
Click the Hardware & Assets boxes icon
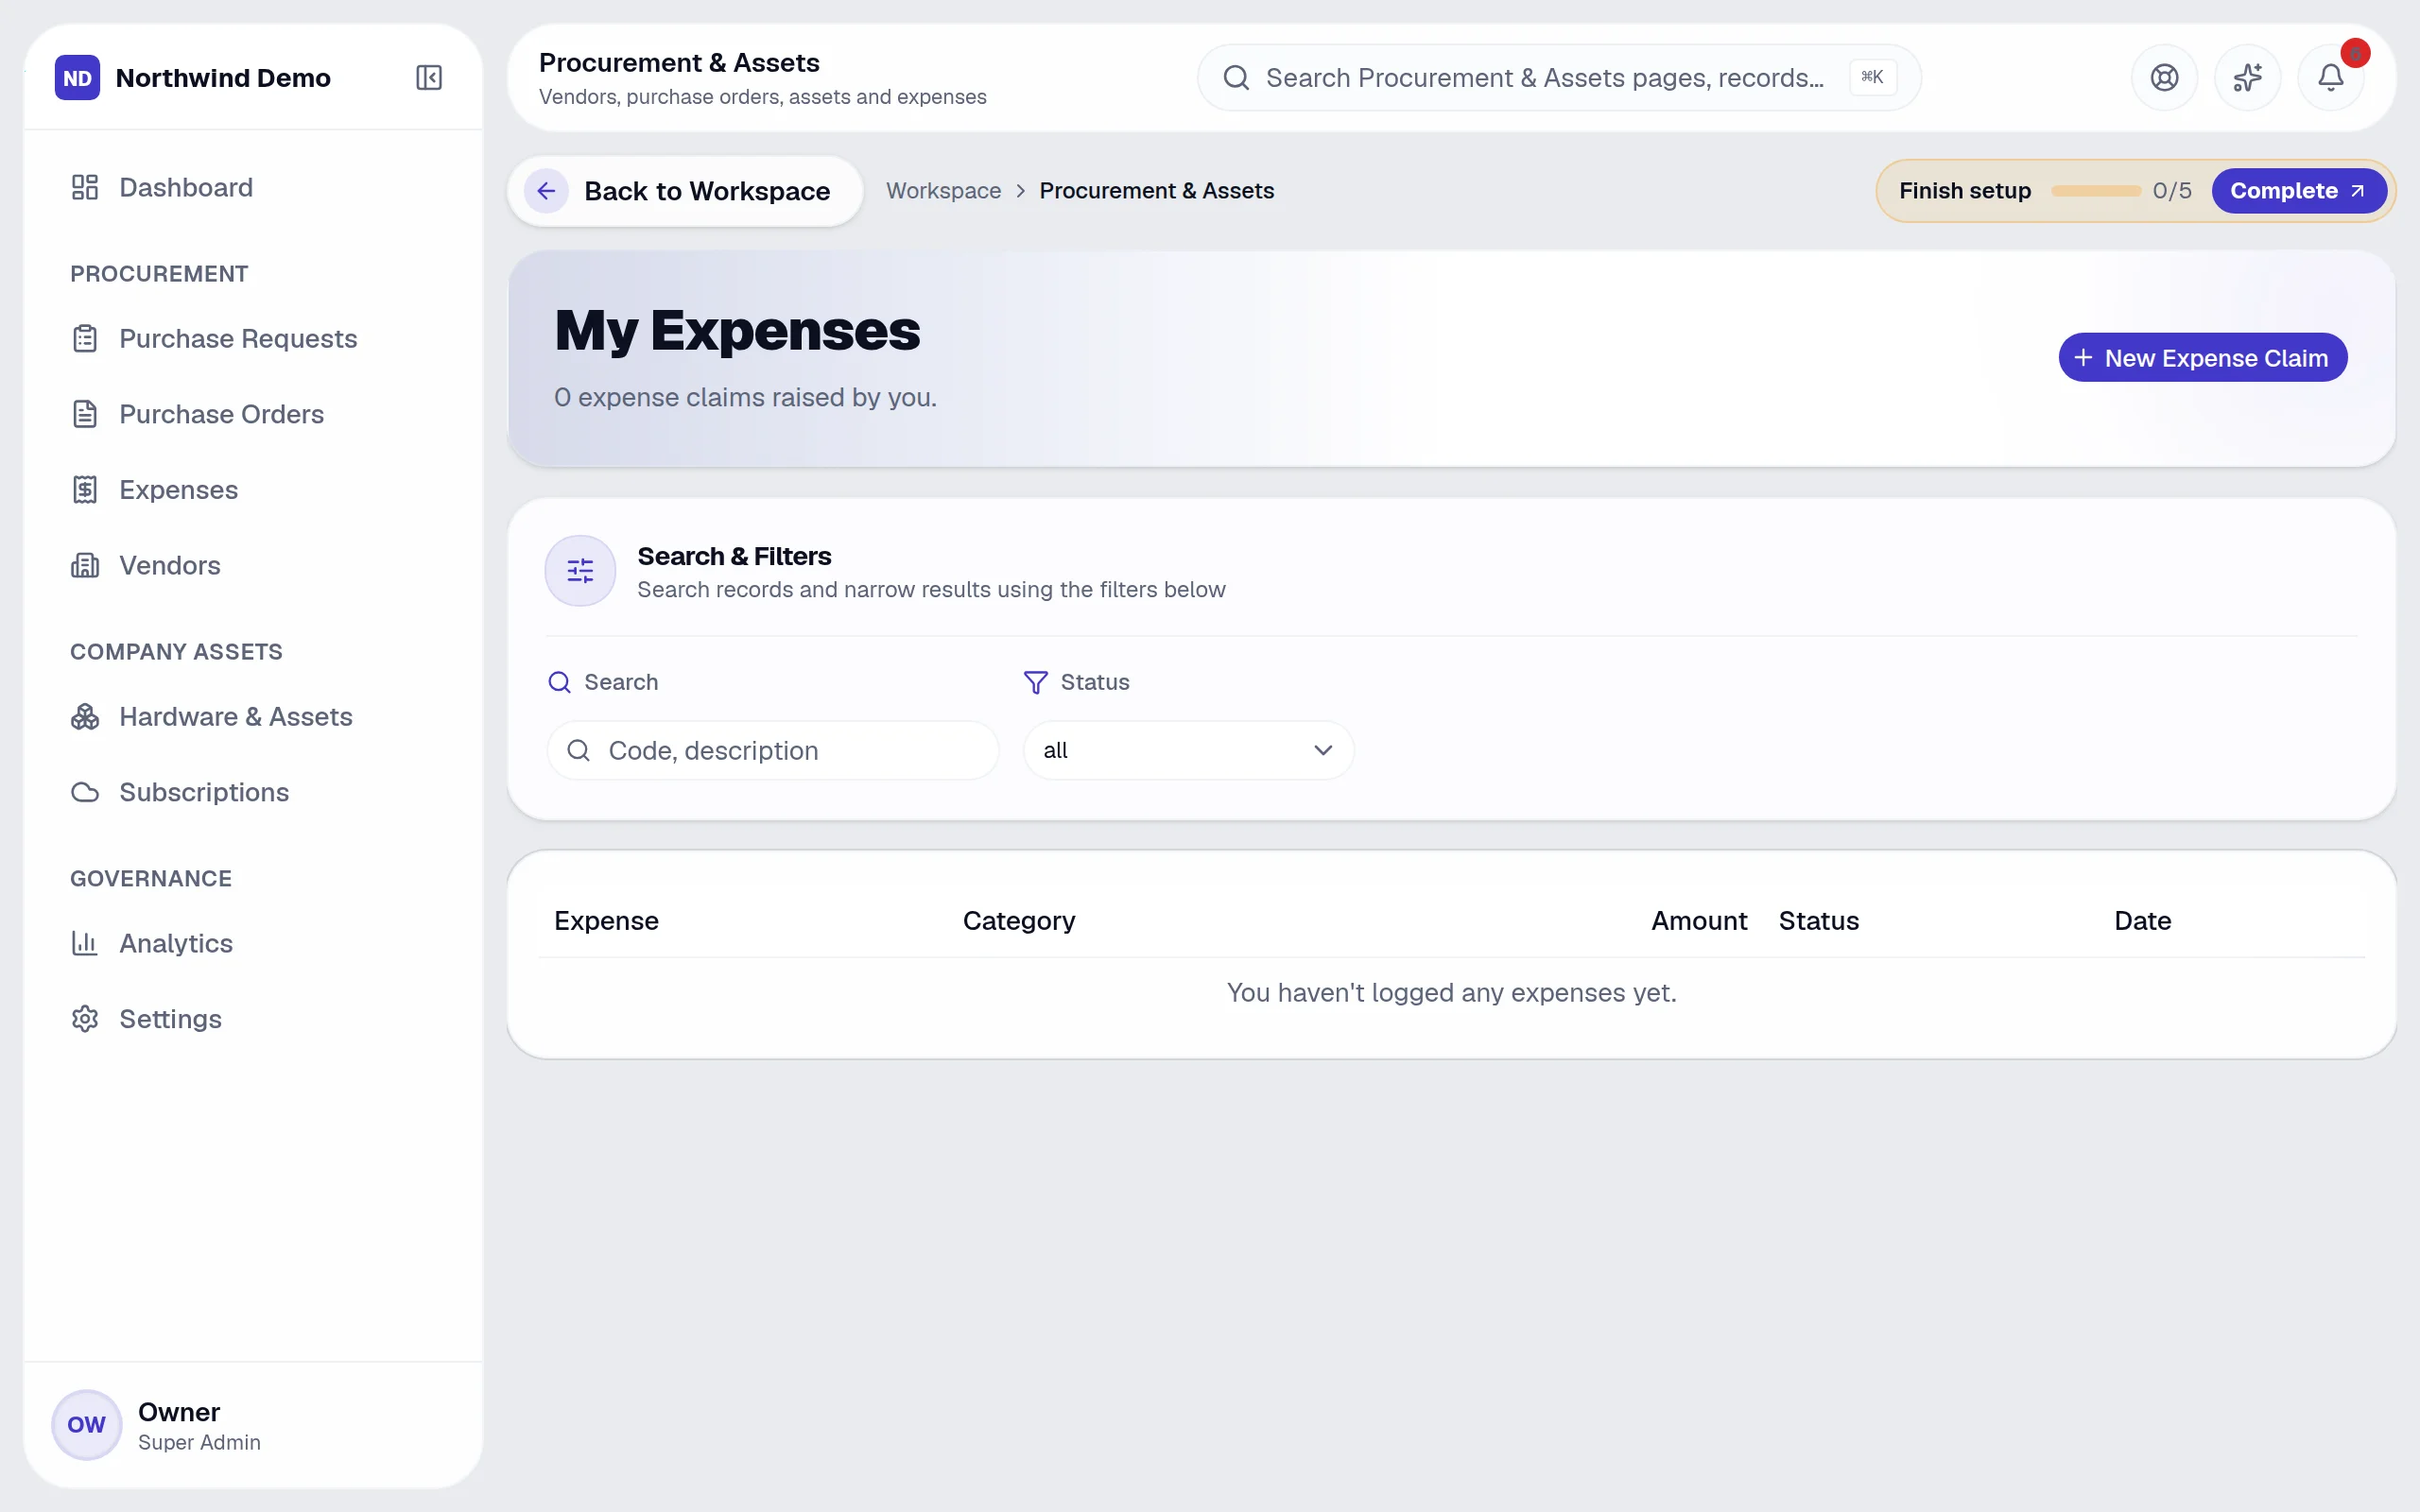[x=85, y=717]
